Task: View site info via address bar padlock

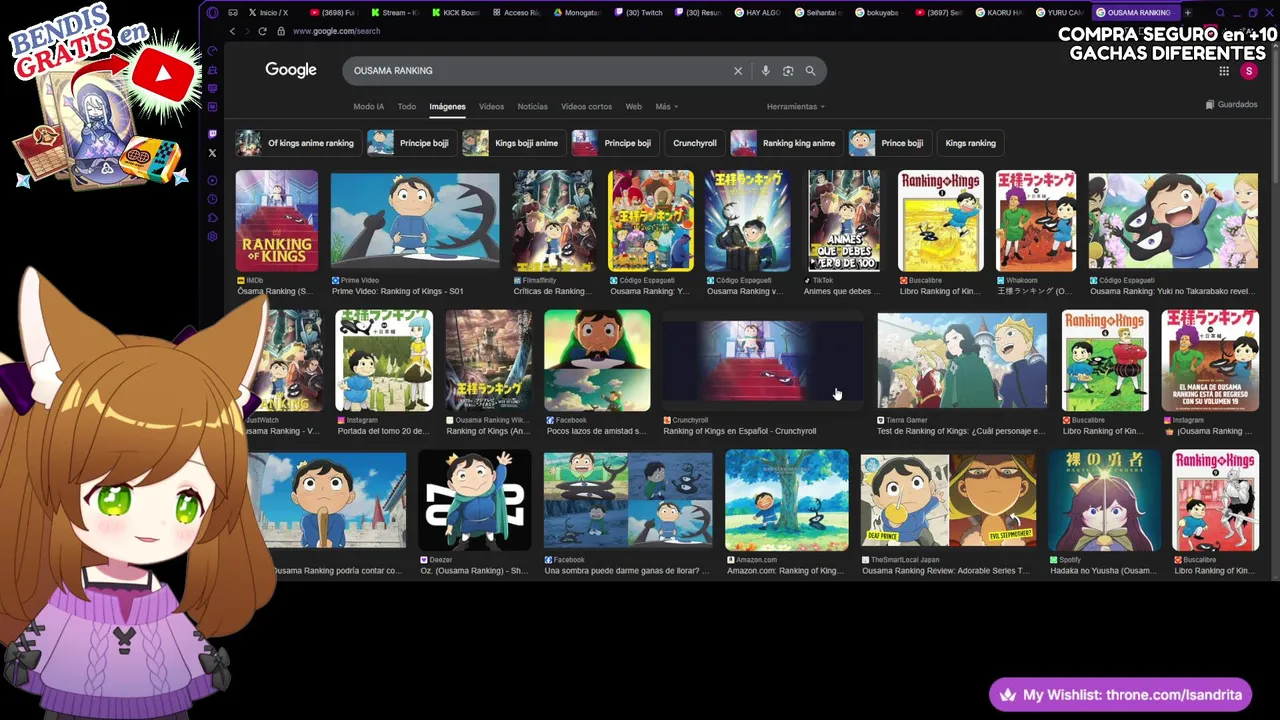Action: [x=281, y=31]
